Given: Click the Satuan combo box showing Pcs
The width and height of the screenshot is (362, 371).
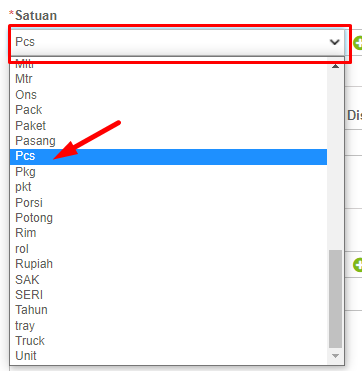Looking at the screenshot, I should click(x=178, y=42).
